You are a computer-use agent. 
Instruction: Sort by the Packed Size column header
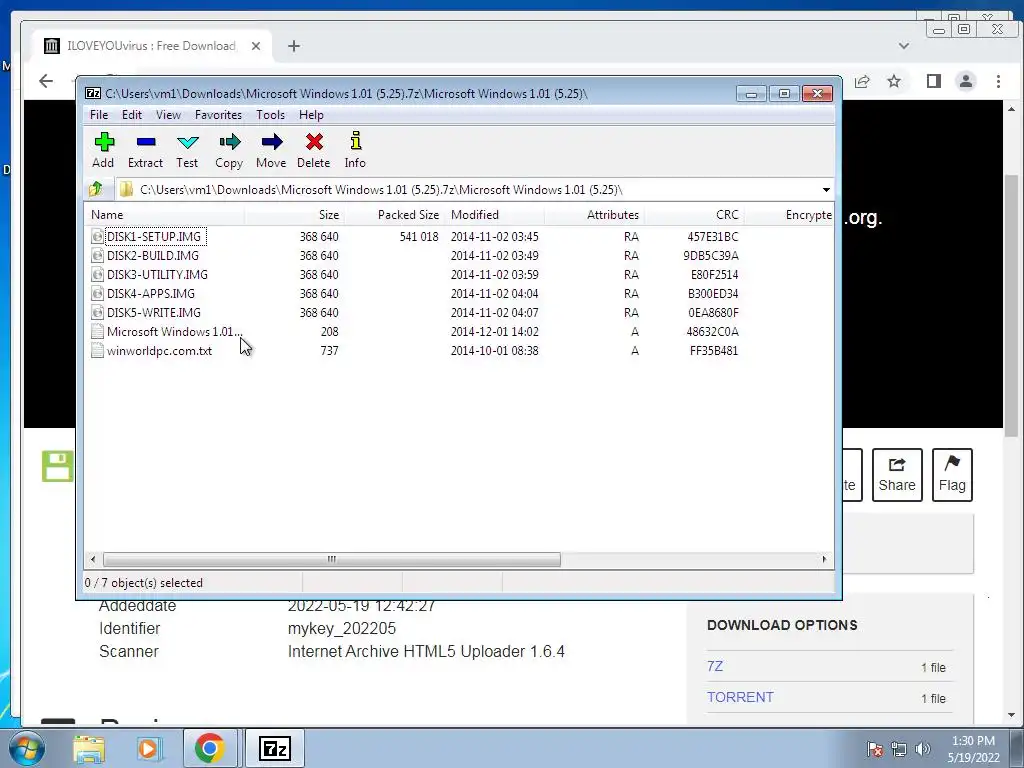point(394,215)
